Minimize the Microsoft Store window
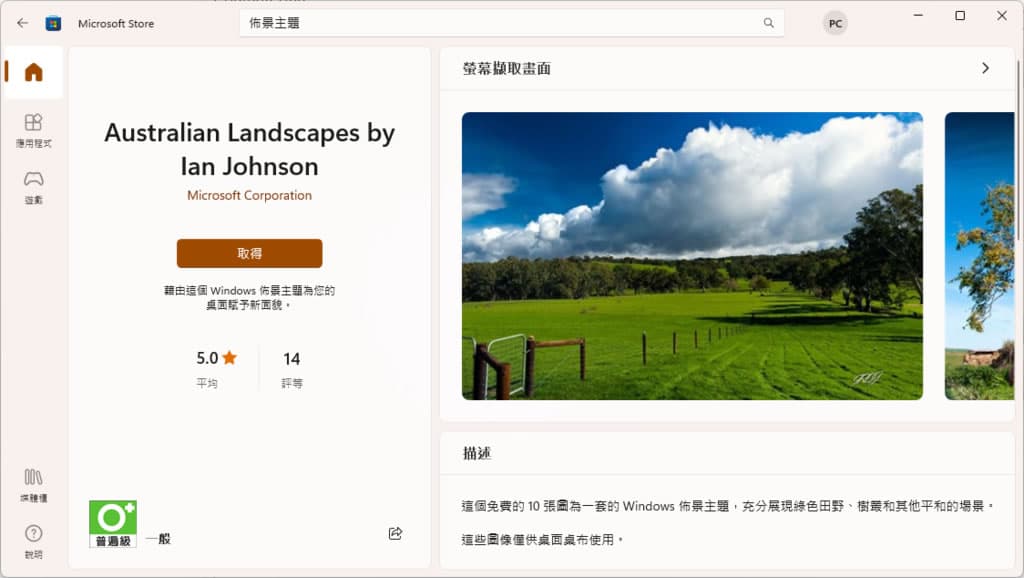This screenshot has width=1024, height=578. point(918,15)
